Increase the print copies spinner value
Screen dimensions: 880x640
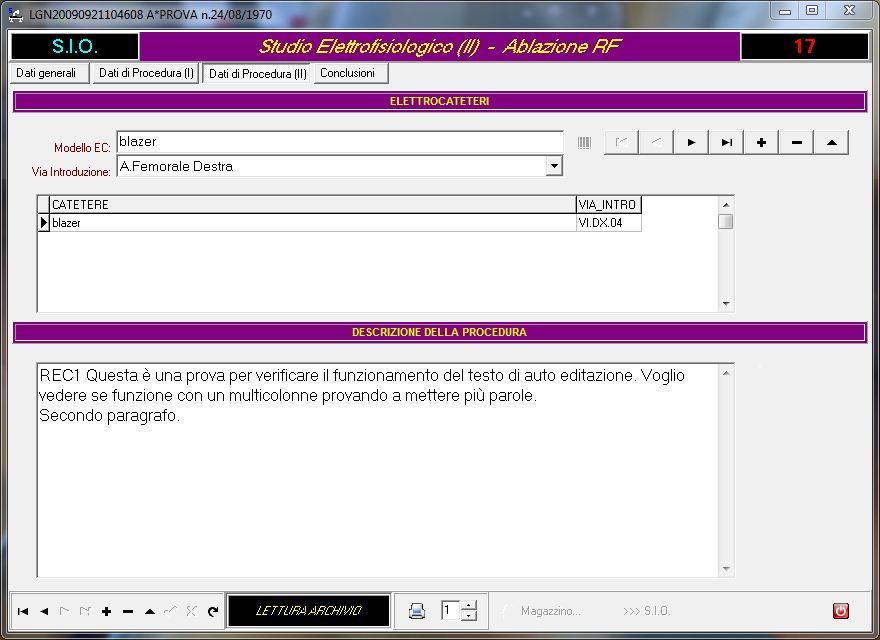tap(469, 605)
